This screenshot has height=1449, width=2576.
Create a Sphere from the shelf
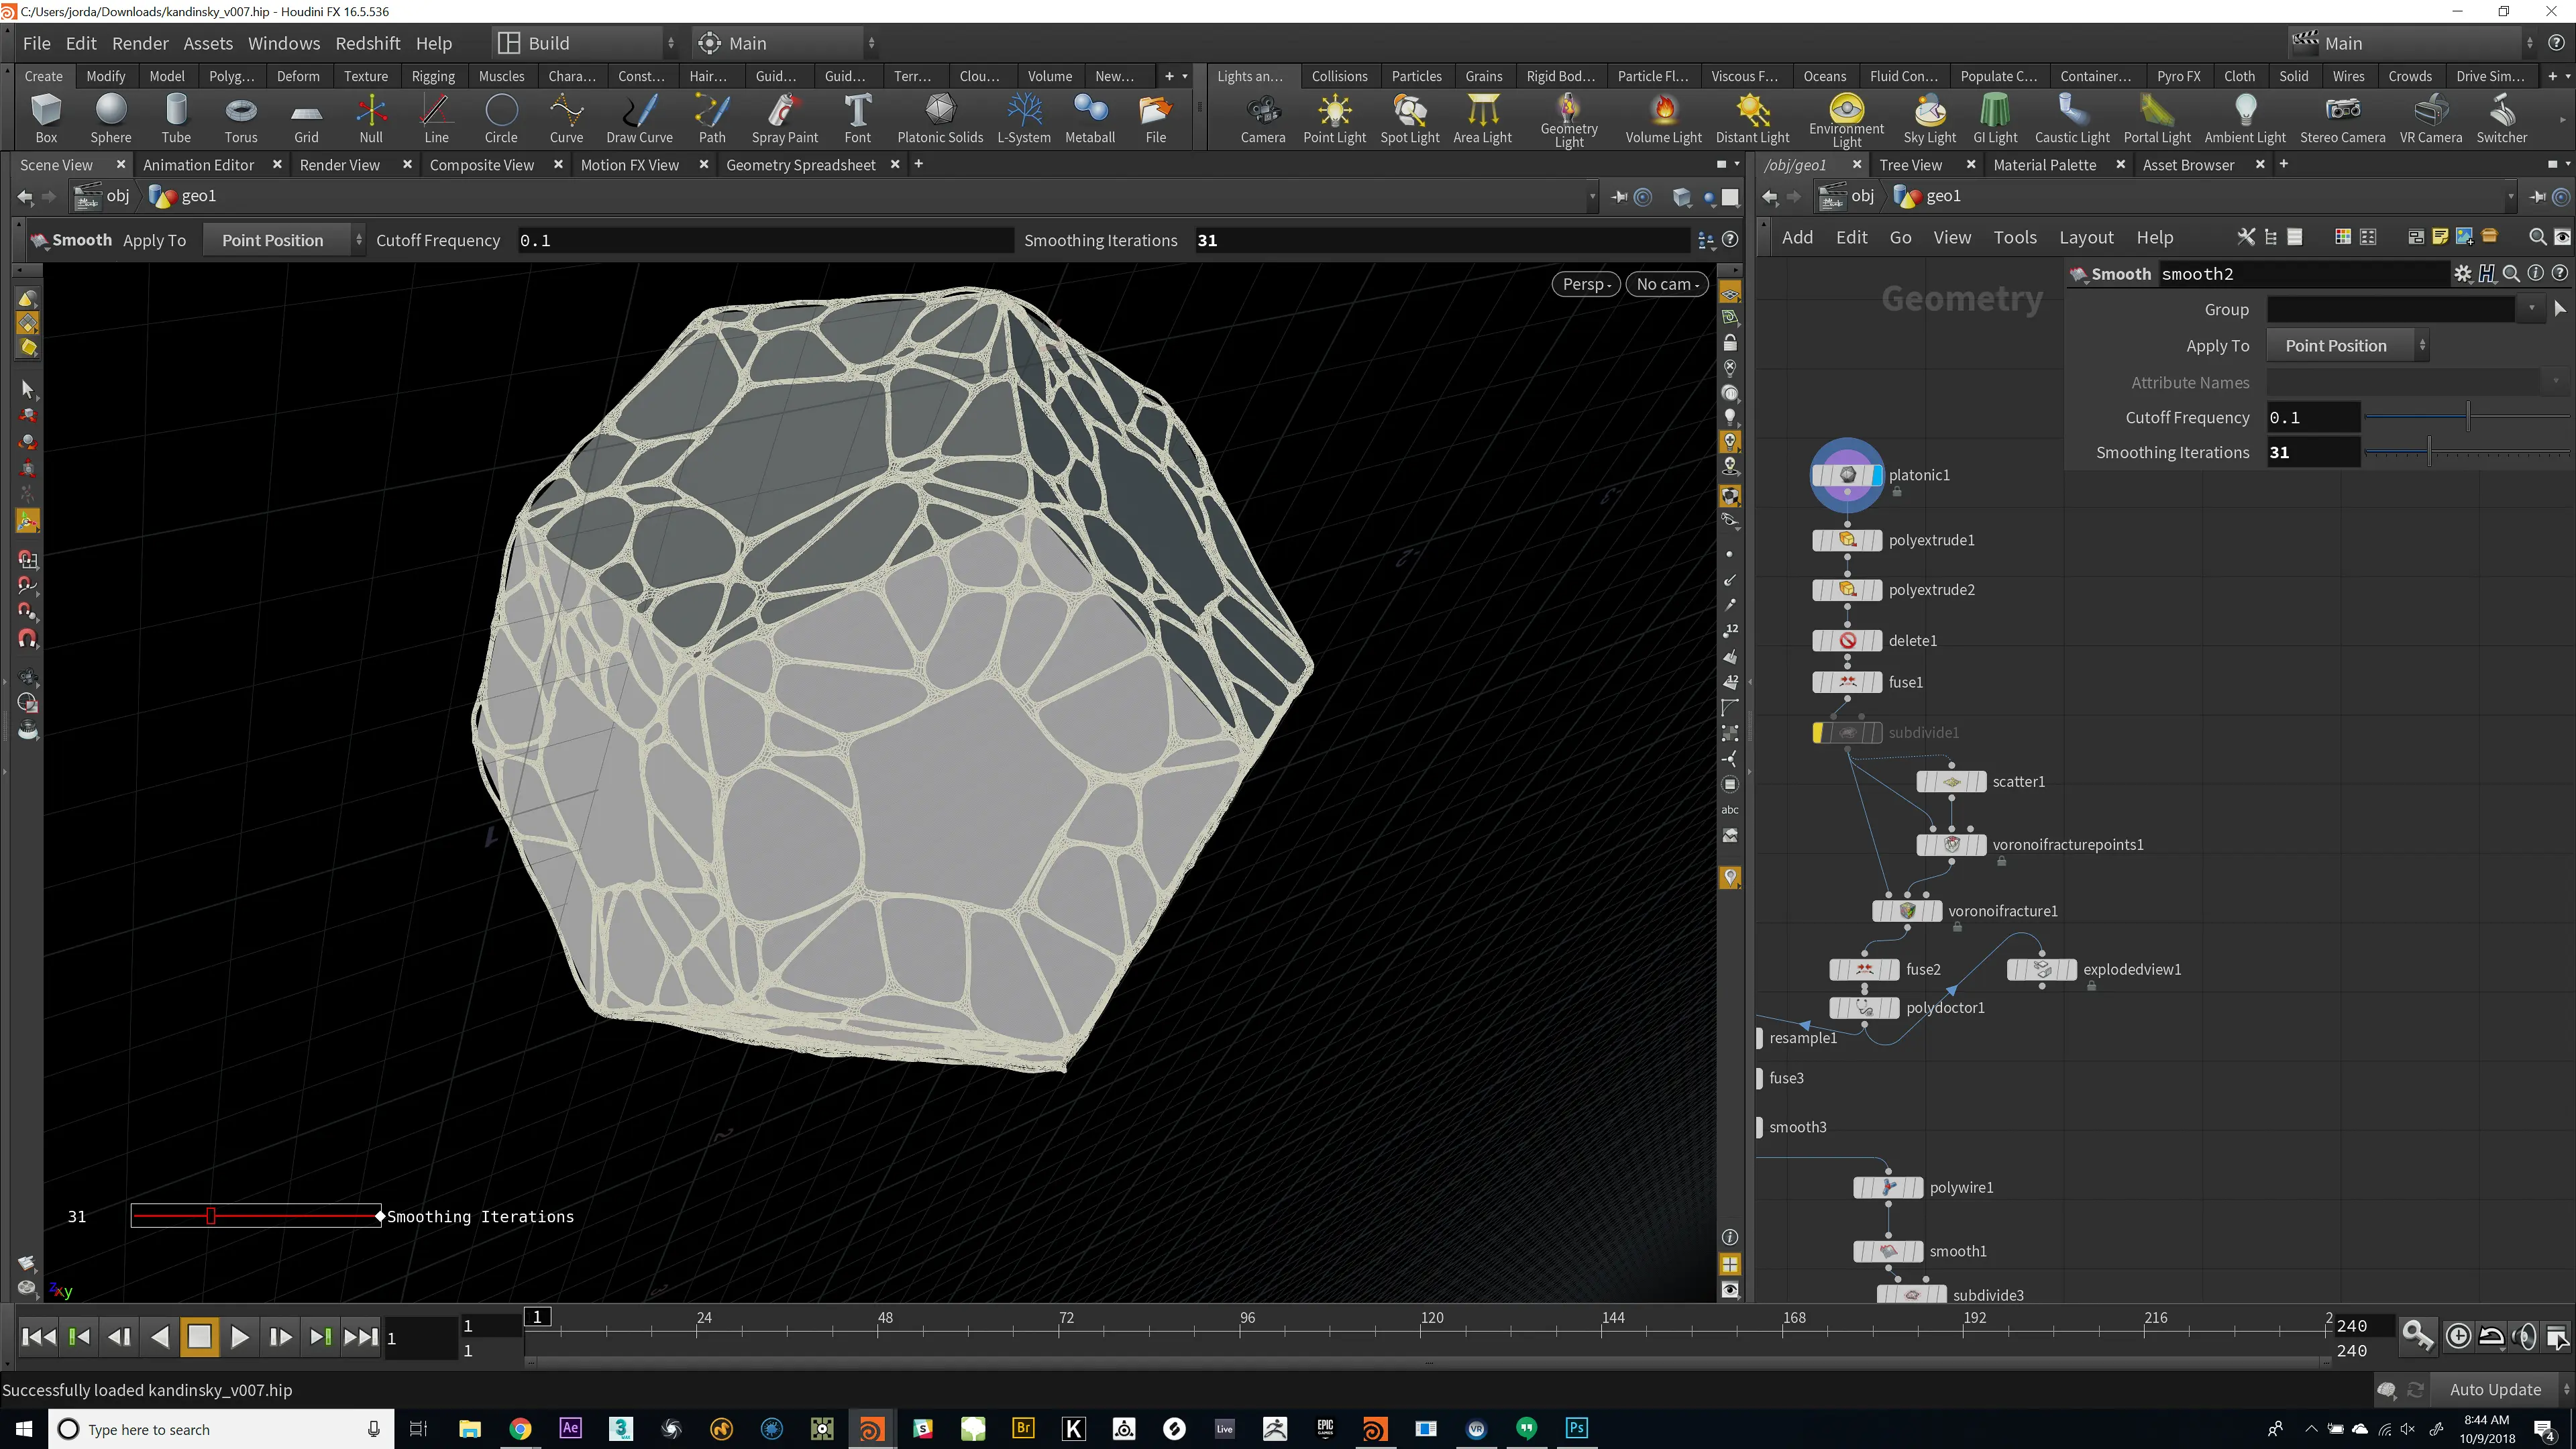[x=111, y=118]
